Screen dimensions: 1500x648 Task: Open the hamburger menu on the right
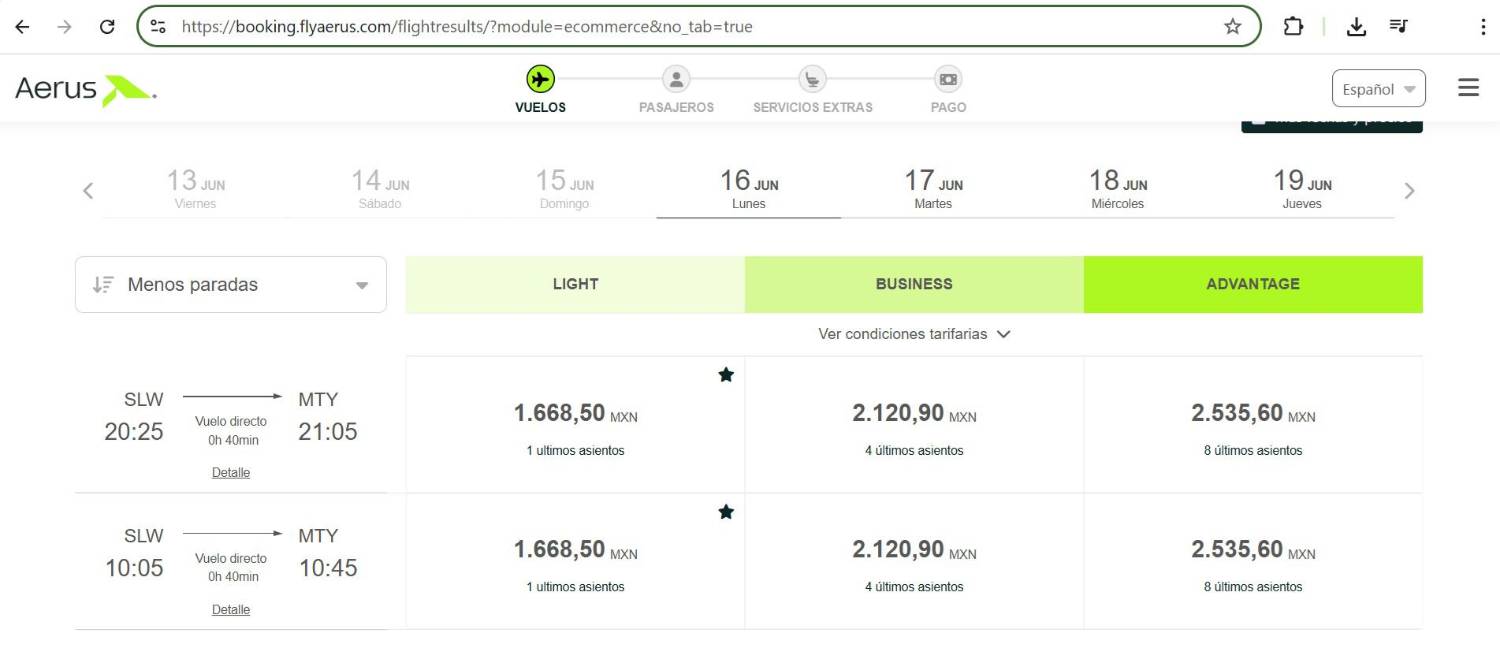[x=1468, y=88]
